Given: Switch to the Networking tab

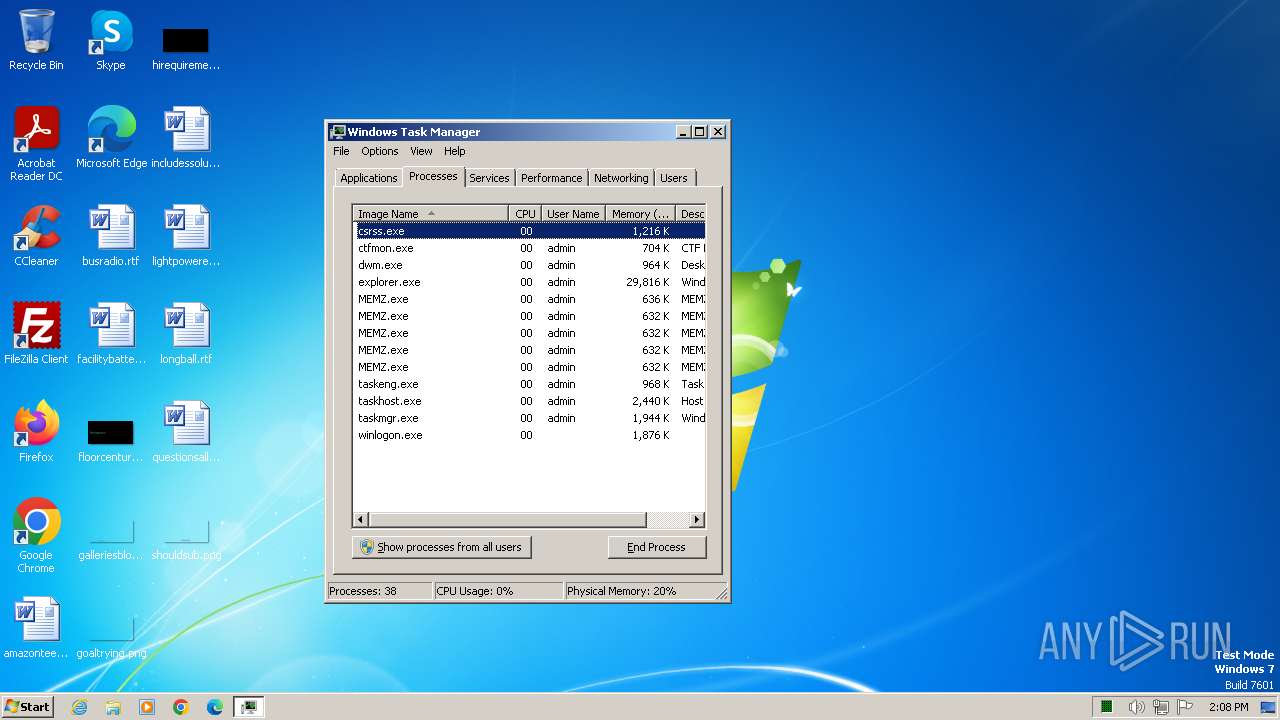Looking at the screenshot, I should coord(621,178).
